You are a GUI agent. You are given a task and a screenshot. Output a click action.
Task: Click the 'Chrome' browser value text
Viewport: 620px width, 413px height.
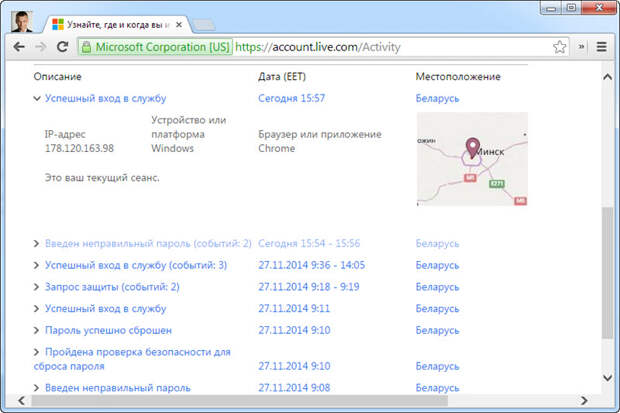point(276,148)
